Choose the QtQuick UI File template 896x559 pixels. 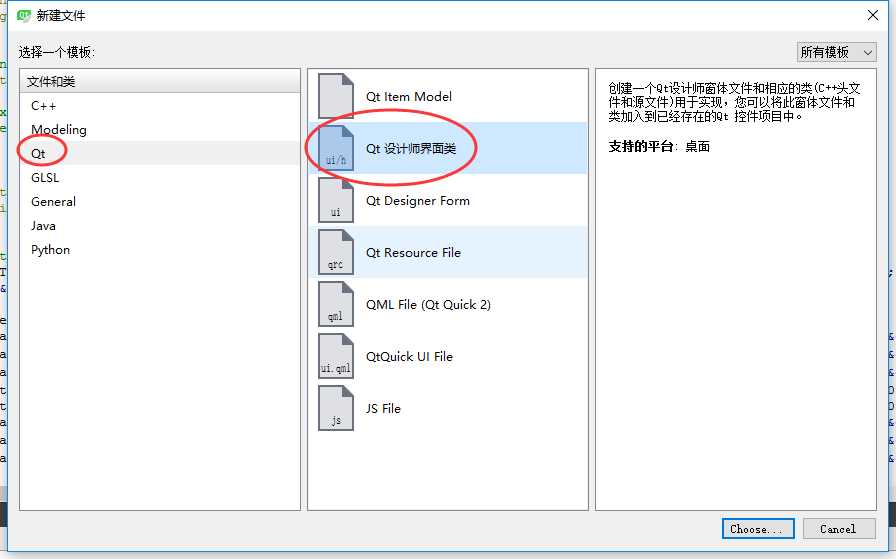[x=448, y=356]
